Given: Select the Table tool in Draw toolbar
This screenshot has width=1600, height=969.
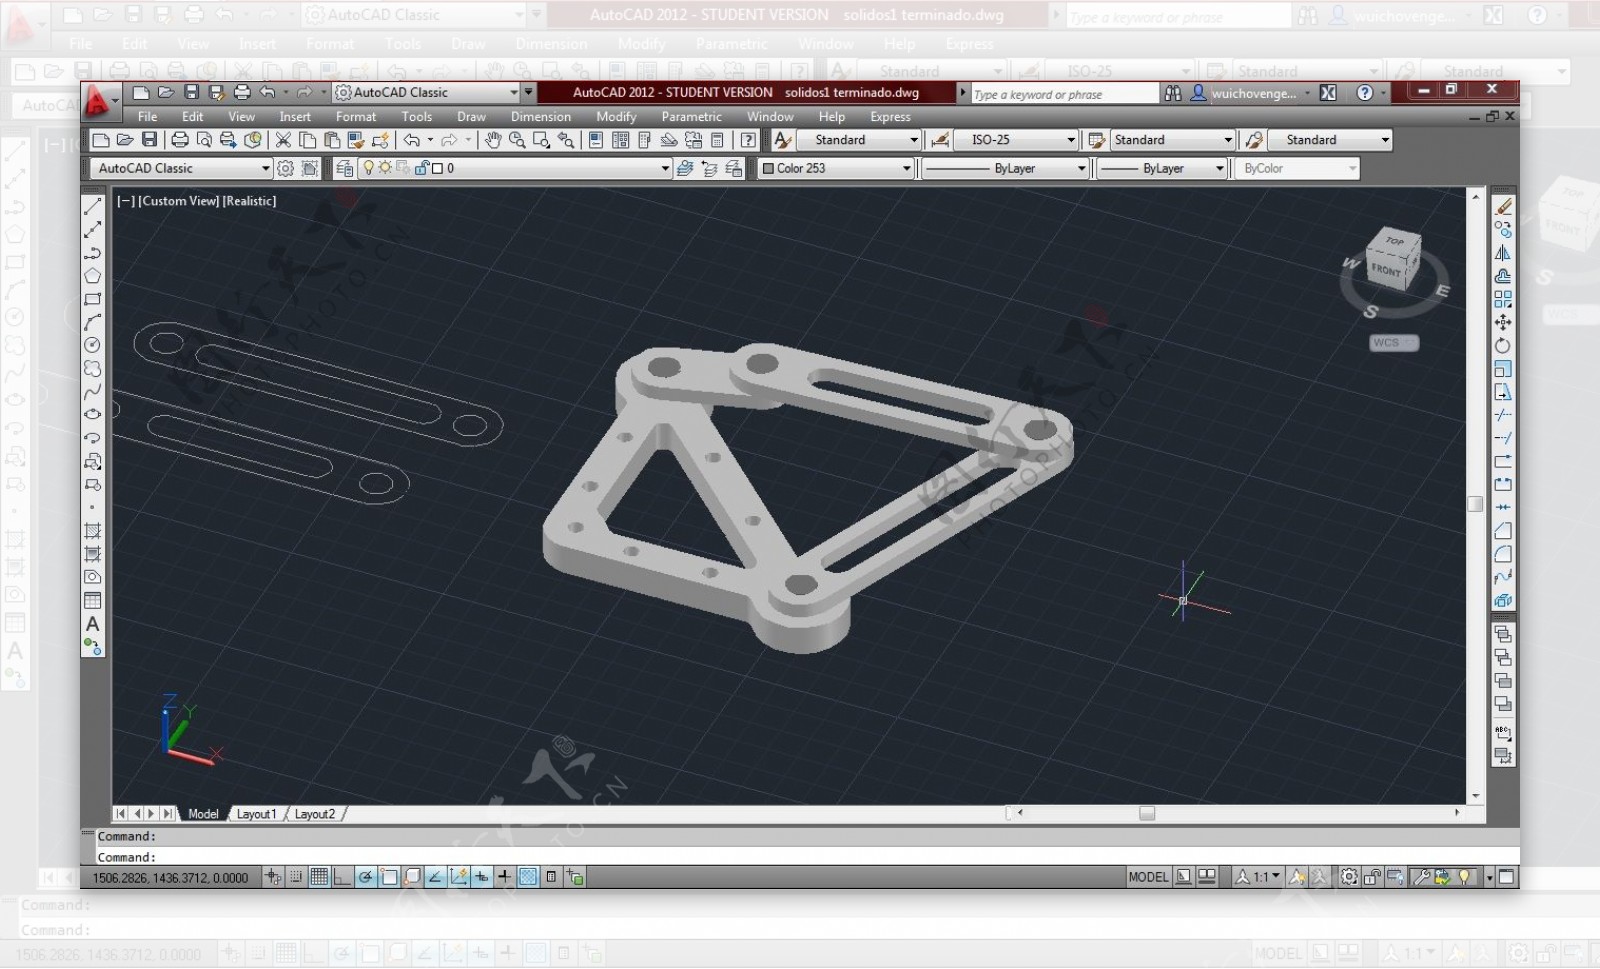Looking at the screenshot, I should [x=92, y=601].
